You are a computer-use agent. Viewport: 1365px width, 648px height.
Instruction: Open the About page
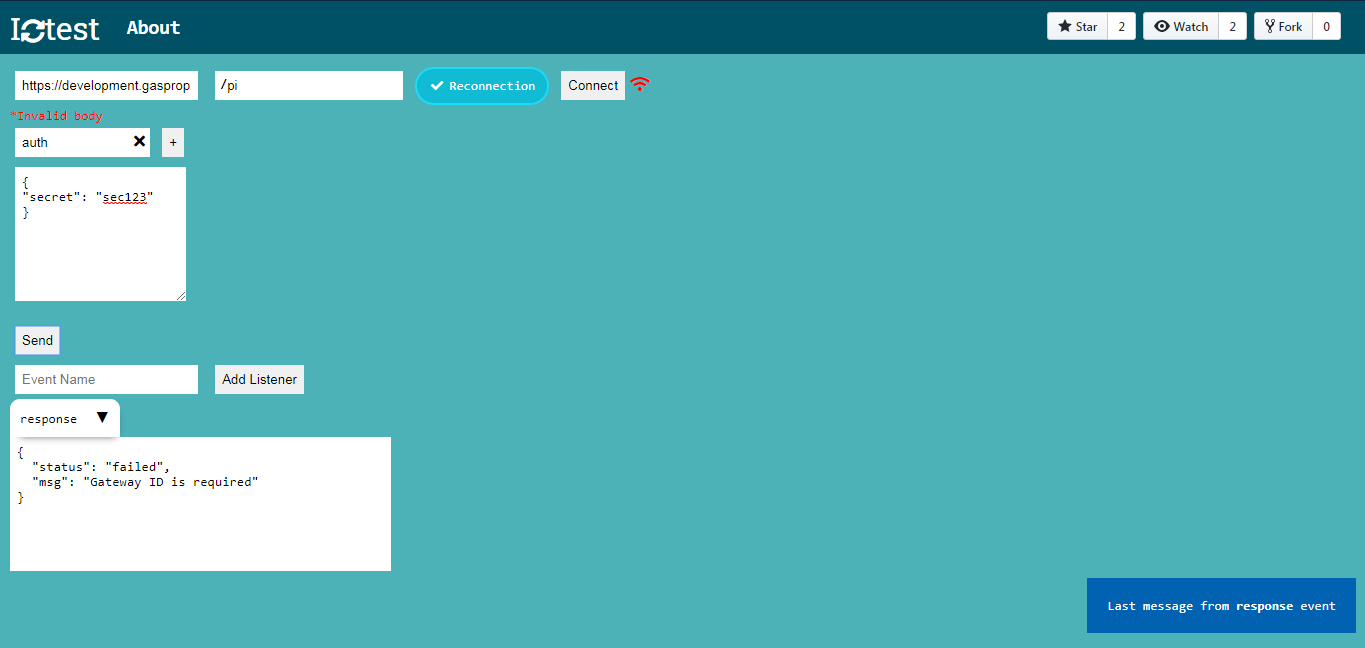coord(152,27)
